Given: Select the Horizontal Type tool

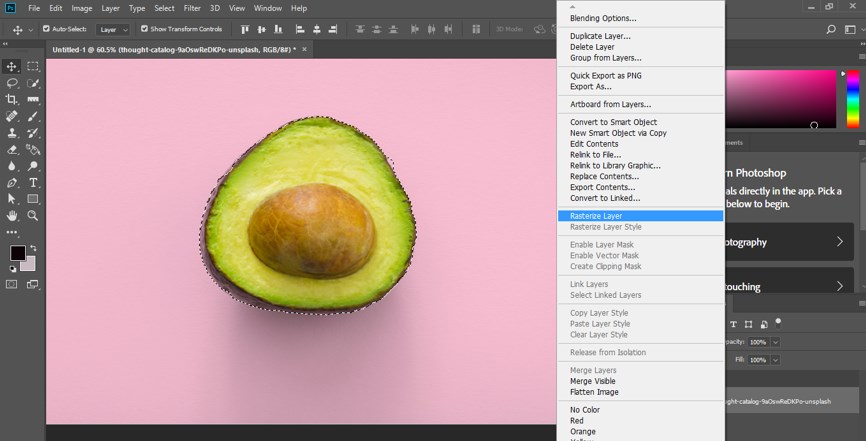Looking at the screenshot, I should coord(33,182).
